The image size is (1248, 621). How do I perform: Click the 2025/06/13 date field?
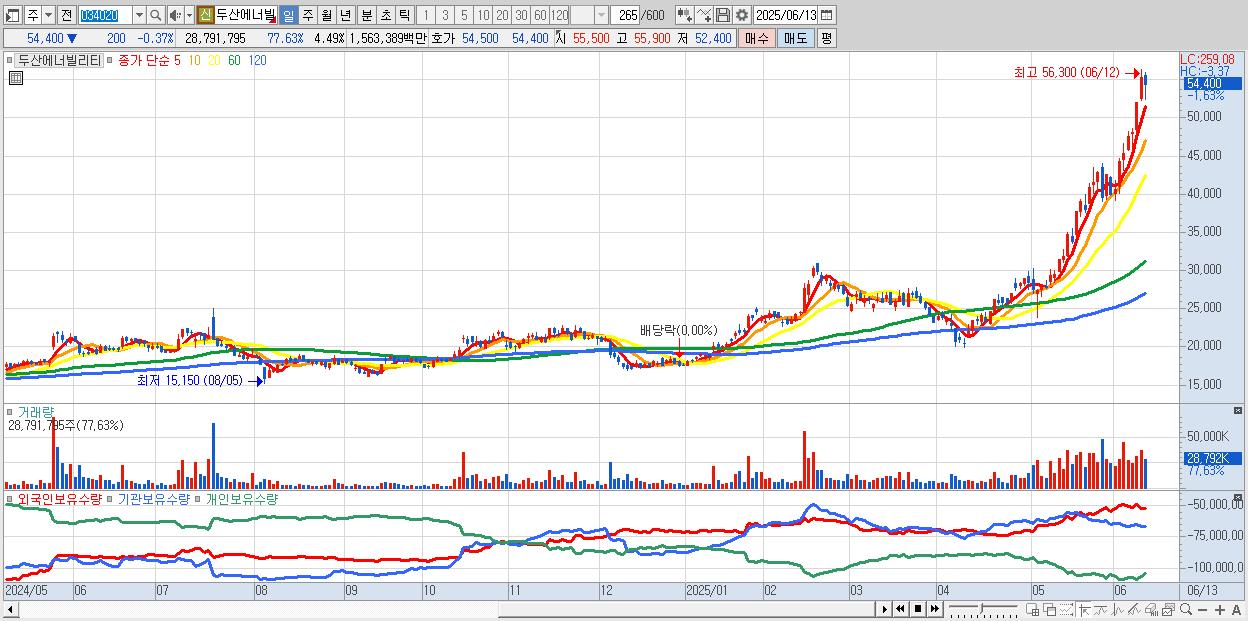(786, 15)
